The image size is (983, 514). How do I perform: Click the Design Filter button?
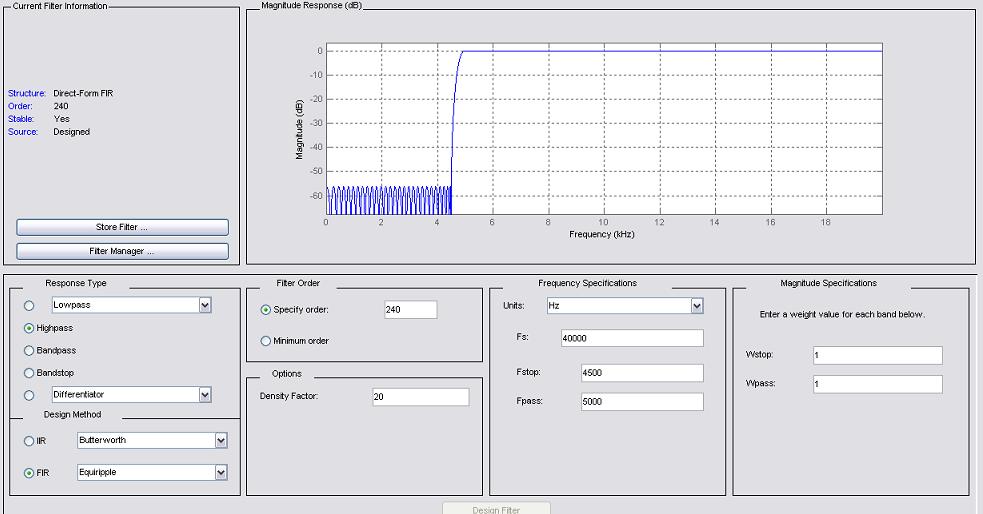tap(496, 508)
